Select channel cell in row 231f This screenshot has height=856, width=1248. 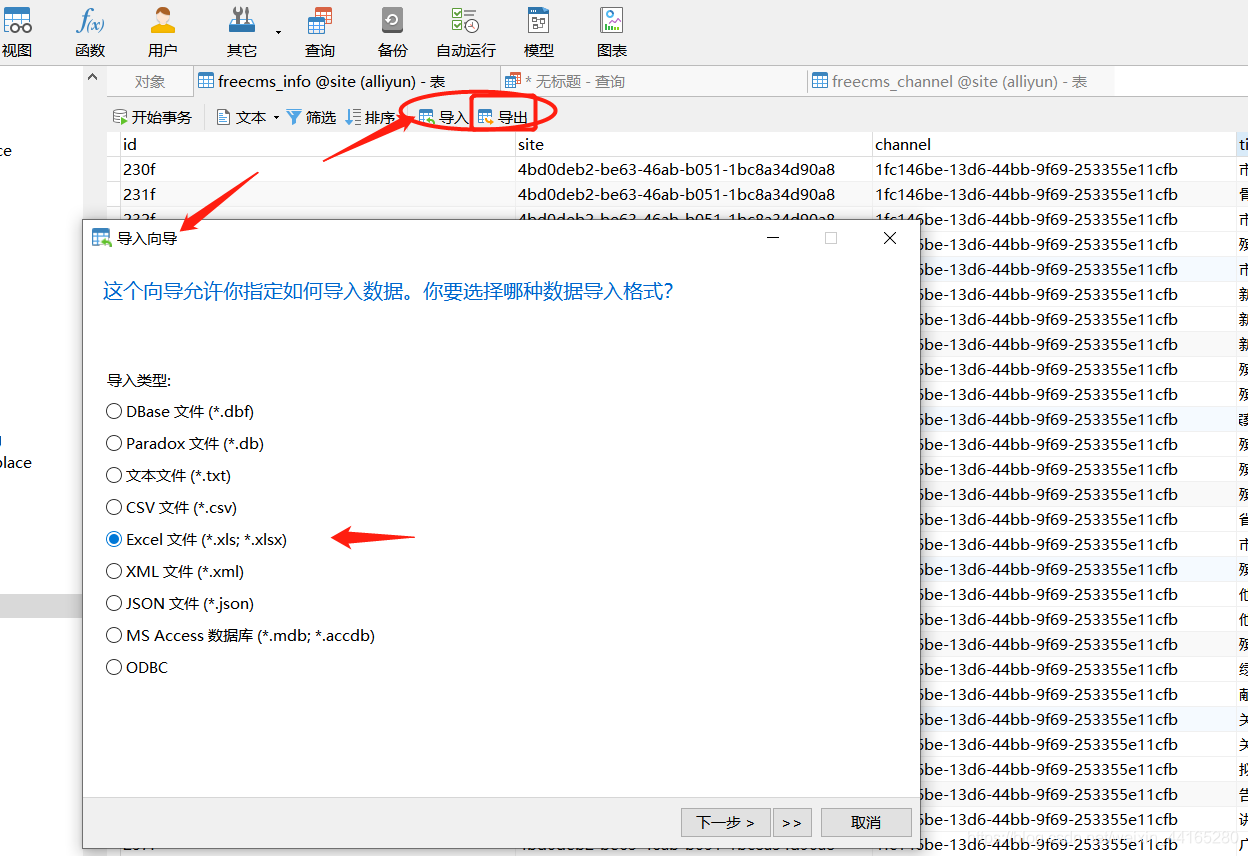pyautogui.click(x=1054, y=194)
